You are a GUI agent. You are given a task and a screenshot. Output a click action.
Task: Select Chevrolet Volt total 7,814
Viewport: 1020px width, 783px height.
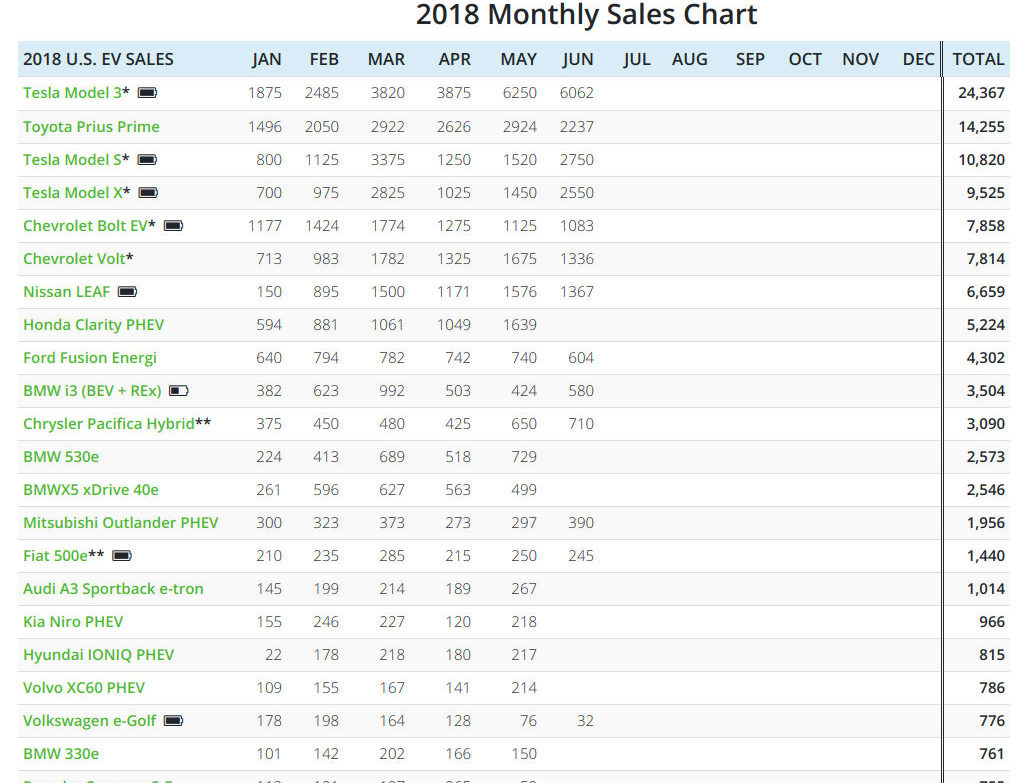pos(986,259)
